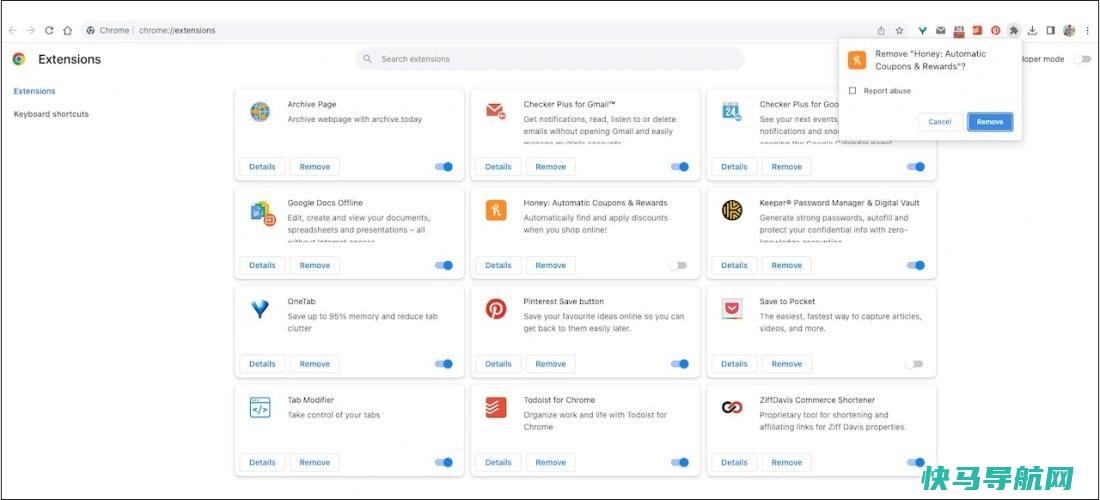Click the browser back arrow
Image resolution: width=1100 pixels, height=500 pixels.
pyautogui.click(x=12, y=30)
